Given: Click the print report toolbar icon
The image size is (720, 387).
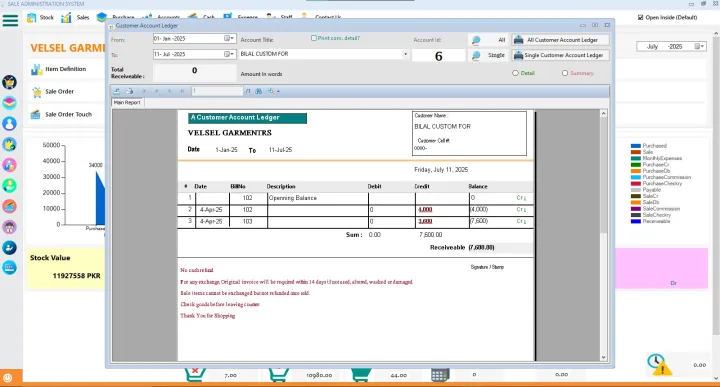Looking at the screenshot, I should point(129,91).
